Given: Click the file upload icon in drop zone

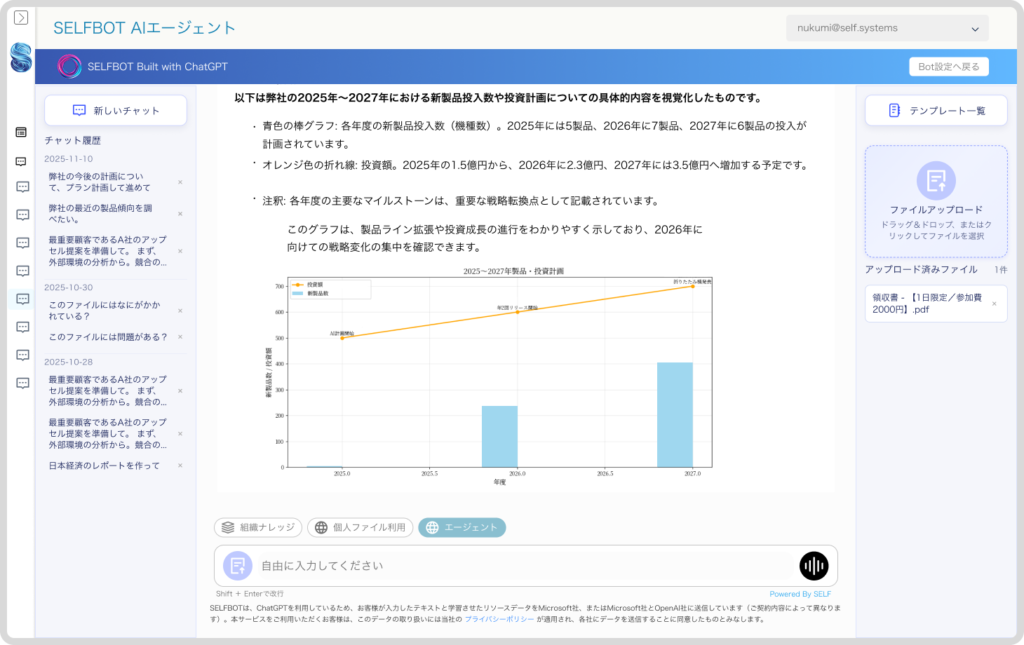Looking at the screenshot, I should pos(936,180).
